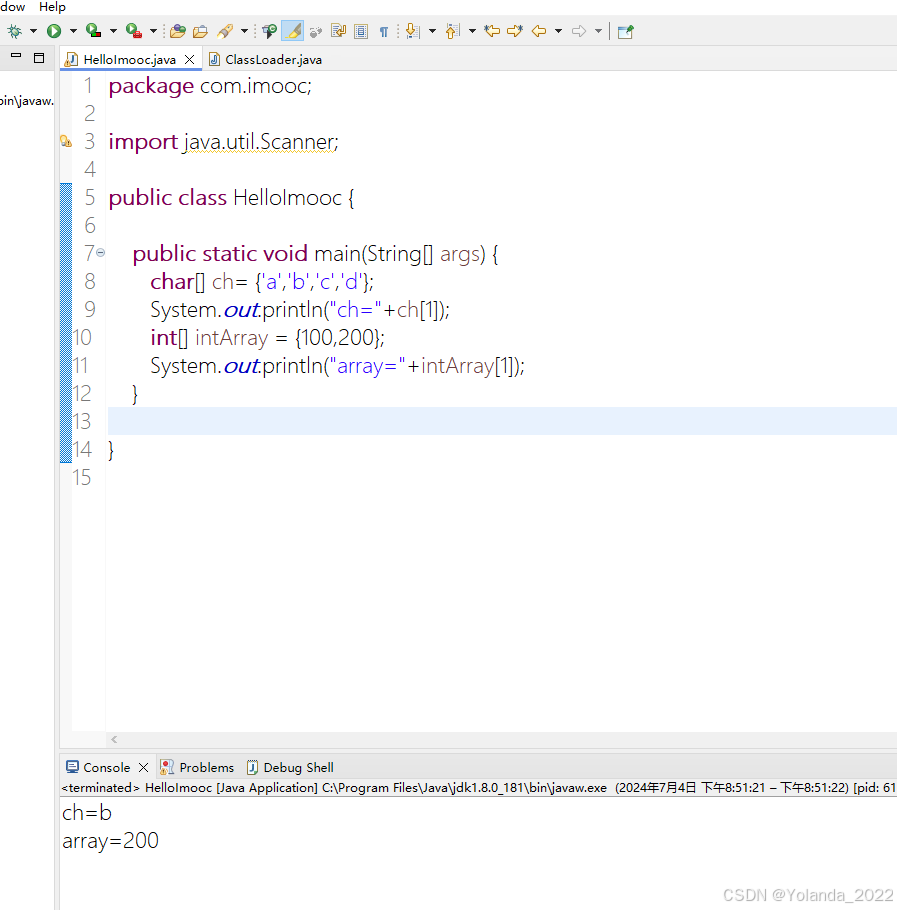The image size is (897, 910).
Task: Click the Coverage launch icon
Action: click(x=93, y=31)
